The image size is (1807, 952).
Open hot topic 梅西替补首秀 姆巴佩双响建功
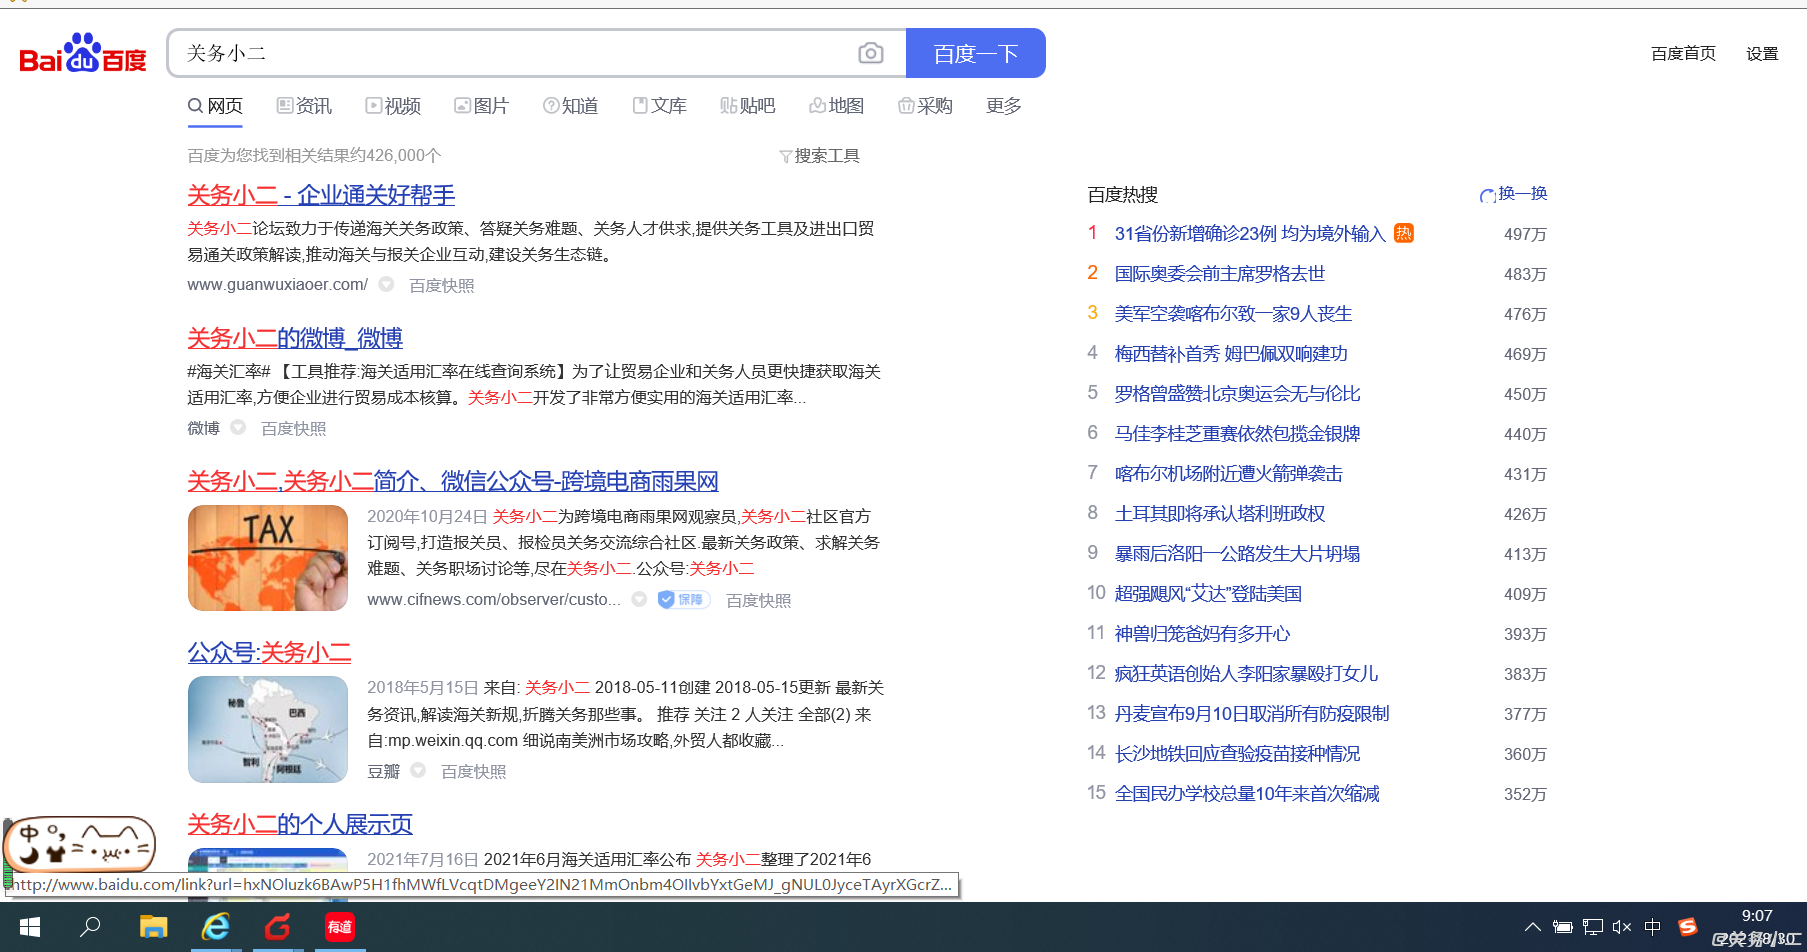(1231, 354)
